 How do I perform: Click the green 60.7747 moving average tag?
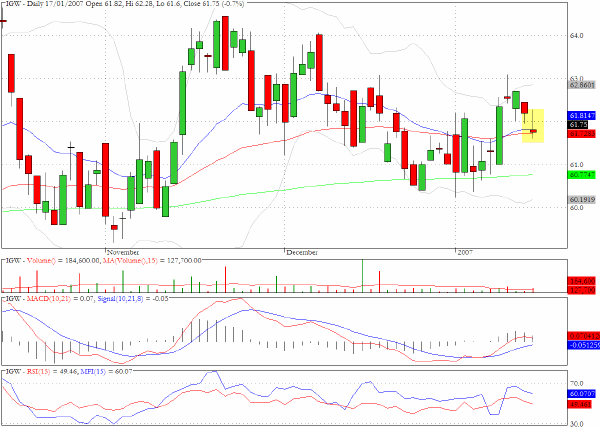click(x=582, y=175)
